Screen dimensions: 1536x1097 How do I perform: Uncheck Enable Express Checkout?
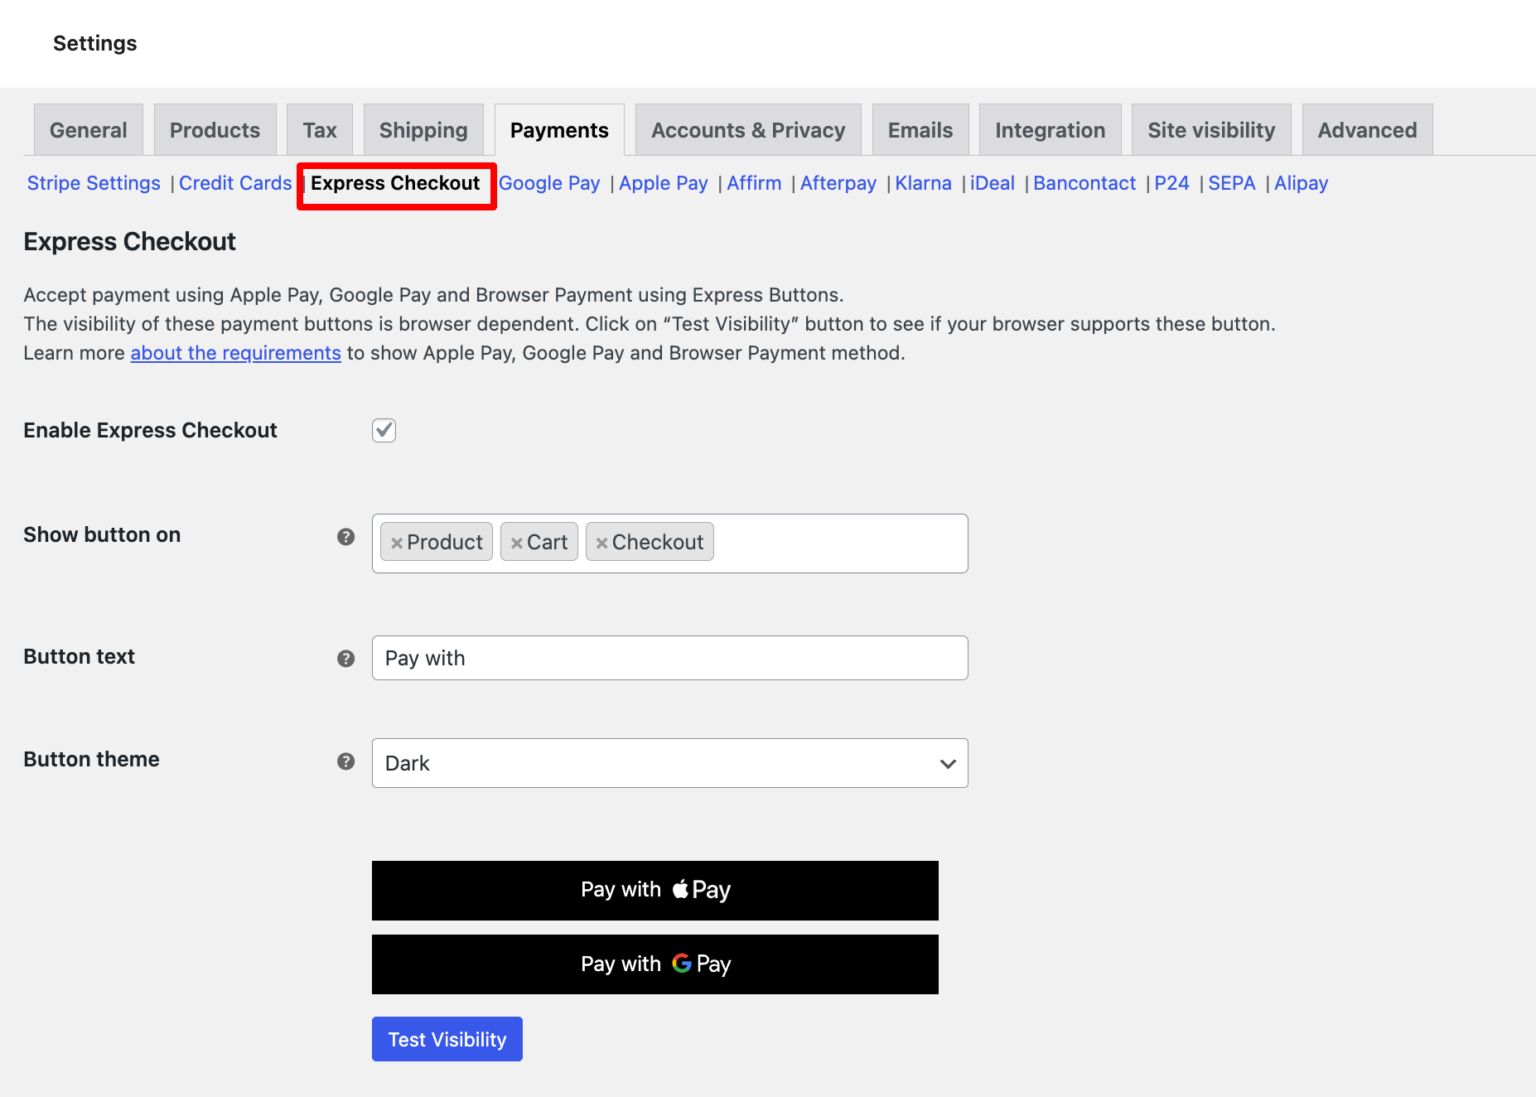(x=383, y=430)
